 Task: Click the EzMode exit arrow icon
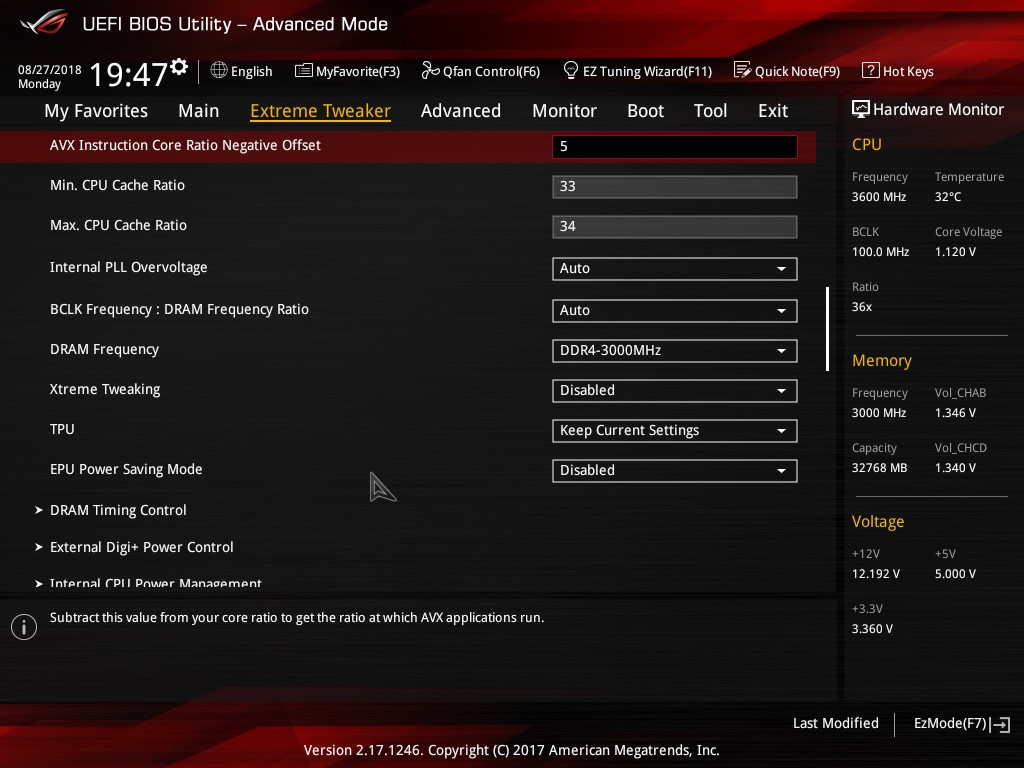coord(1000,724)
